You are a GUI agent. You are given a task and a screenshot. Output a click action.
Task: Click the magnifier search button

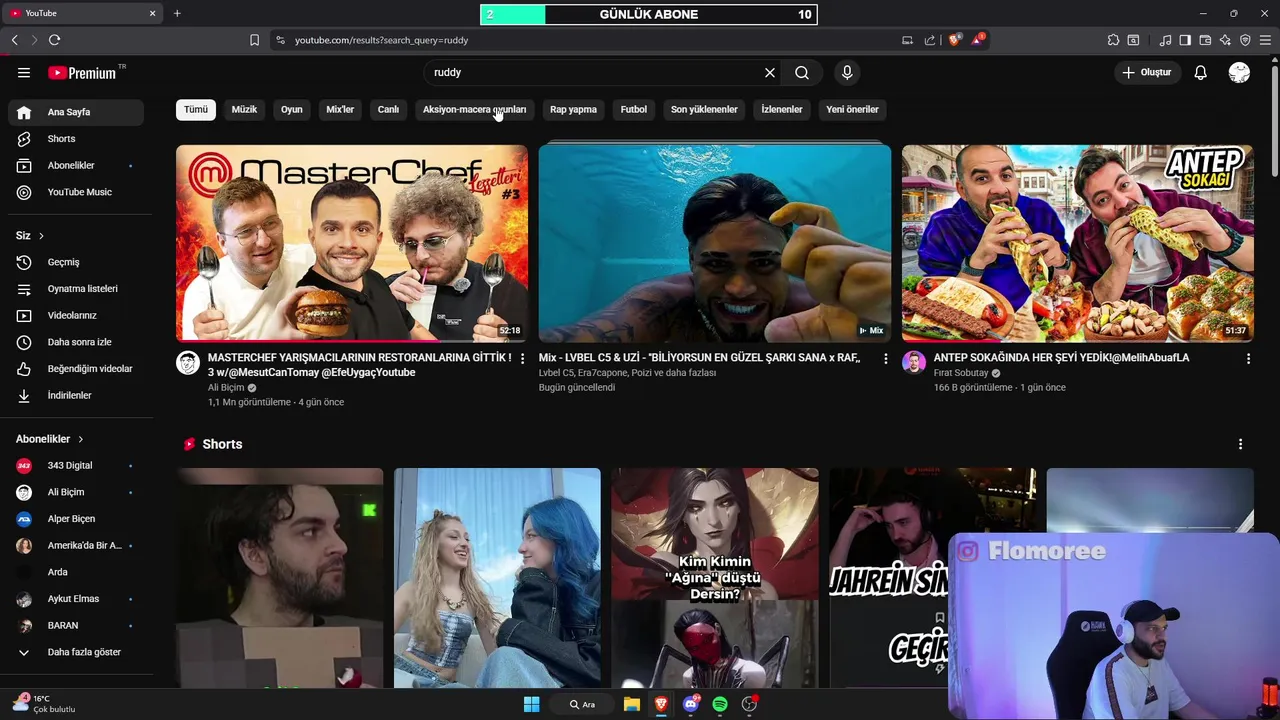point(802,73)
